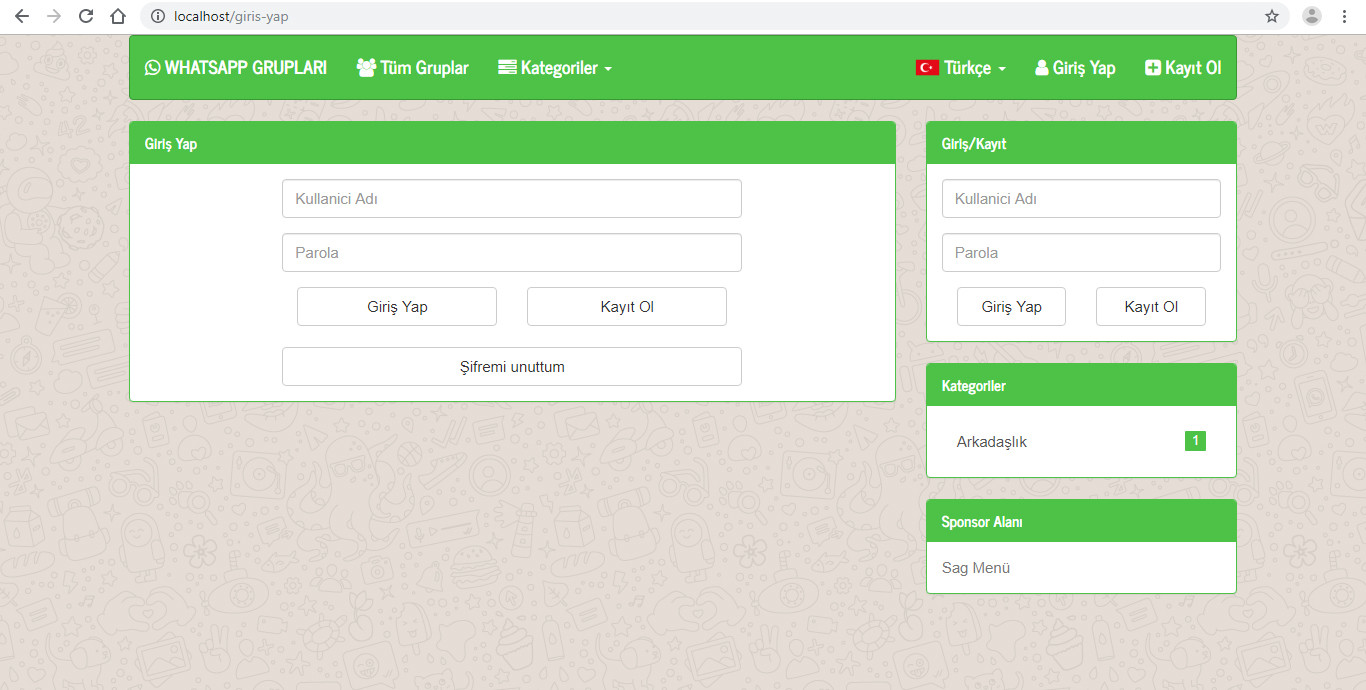
Task: Click the Arkadaşlık count badge 1
Action: 1195,441
